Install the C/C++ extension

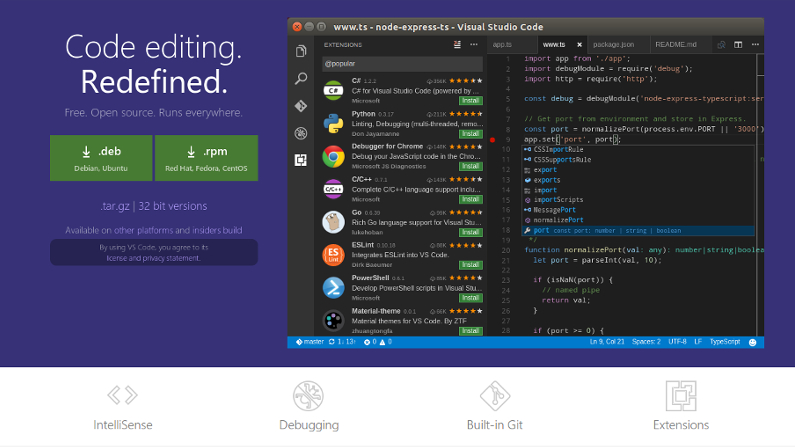coord(471,199)
